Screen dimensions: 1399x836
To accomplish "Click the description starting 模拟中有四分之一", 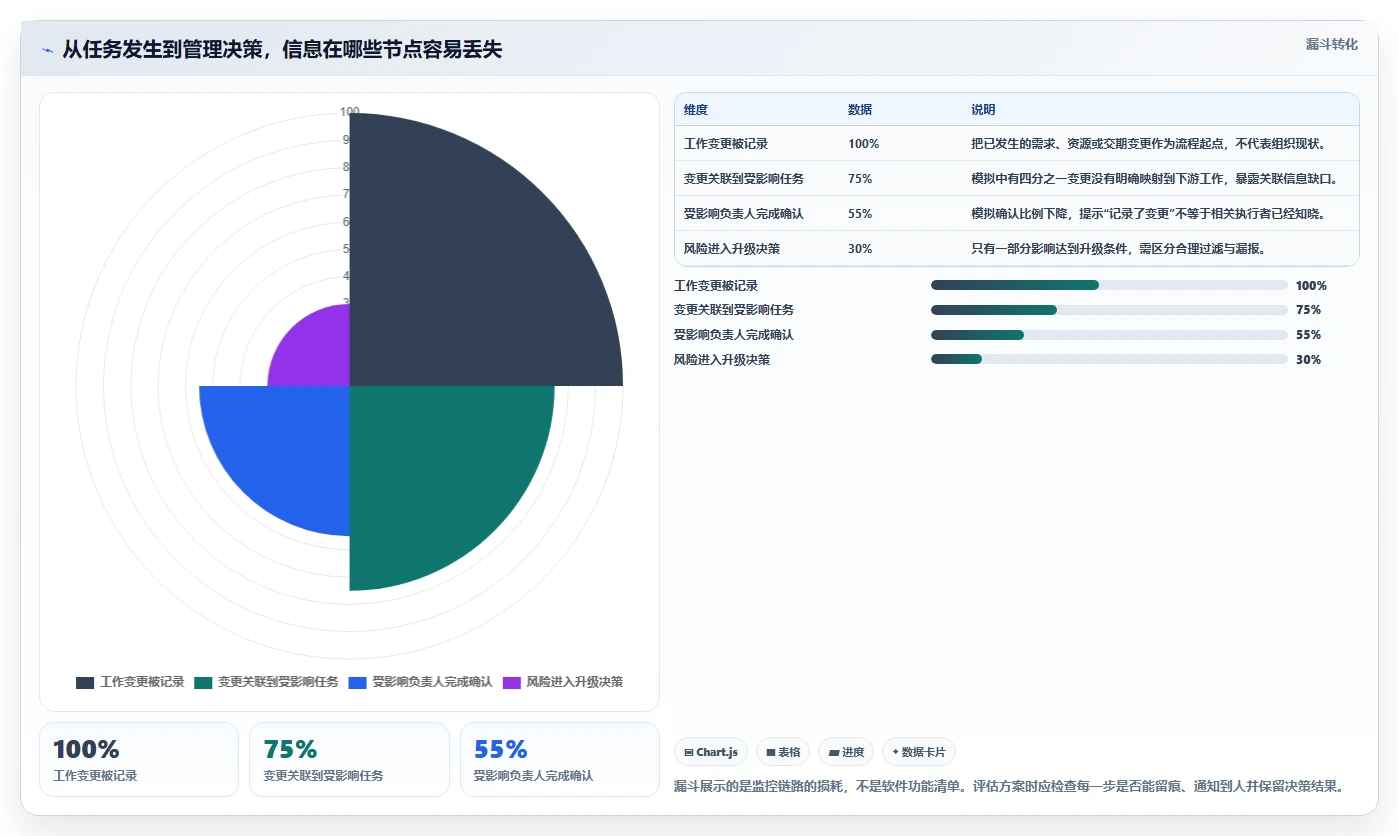I will (x=1154, y=179).
